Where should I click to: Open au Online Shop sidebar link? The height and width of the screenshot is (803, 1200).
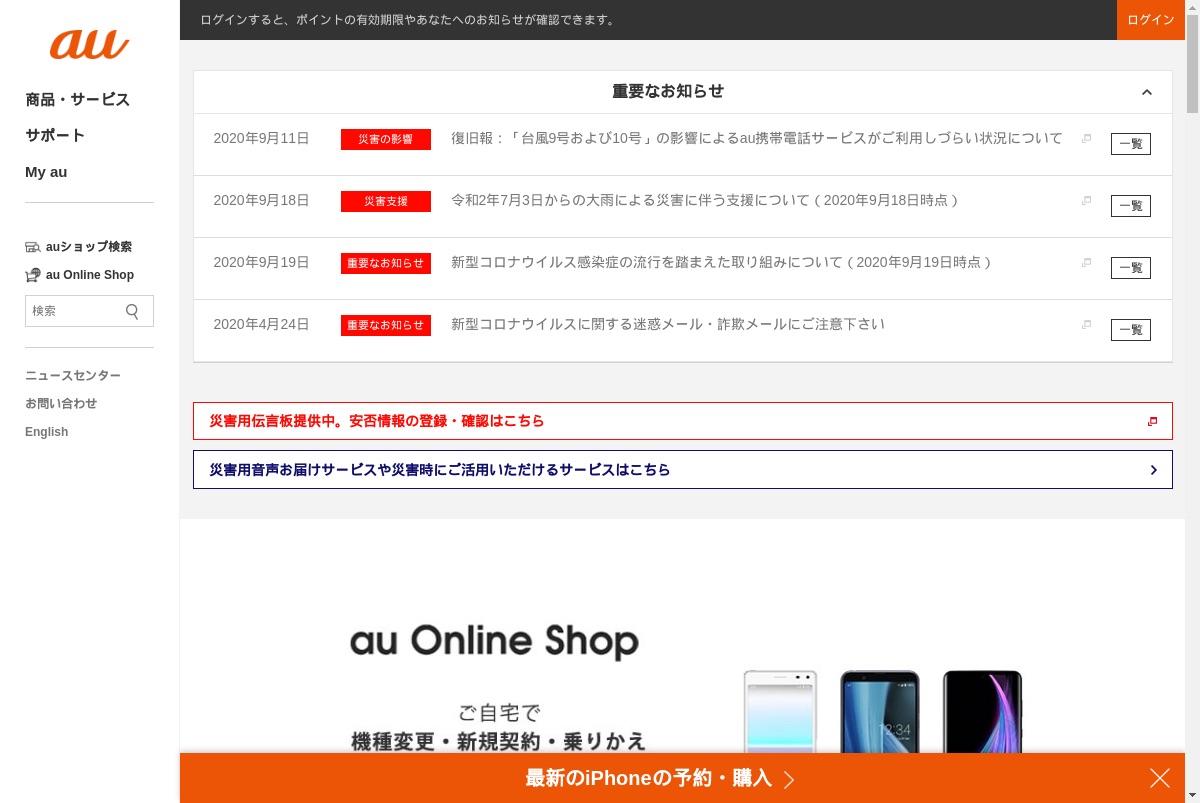90,275
